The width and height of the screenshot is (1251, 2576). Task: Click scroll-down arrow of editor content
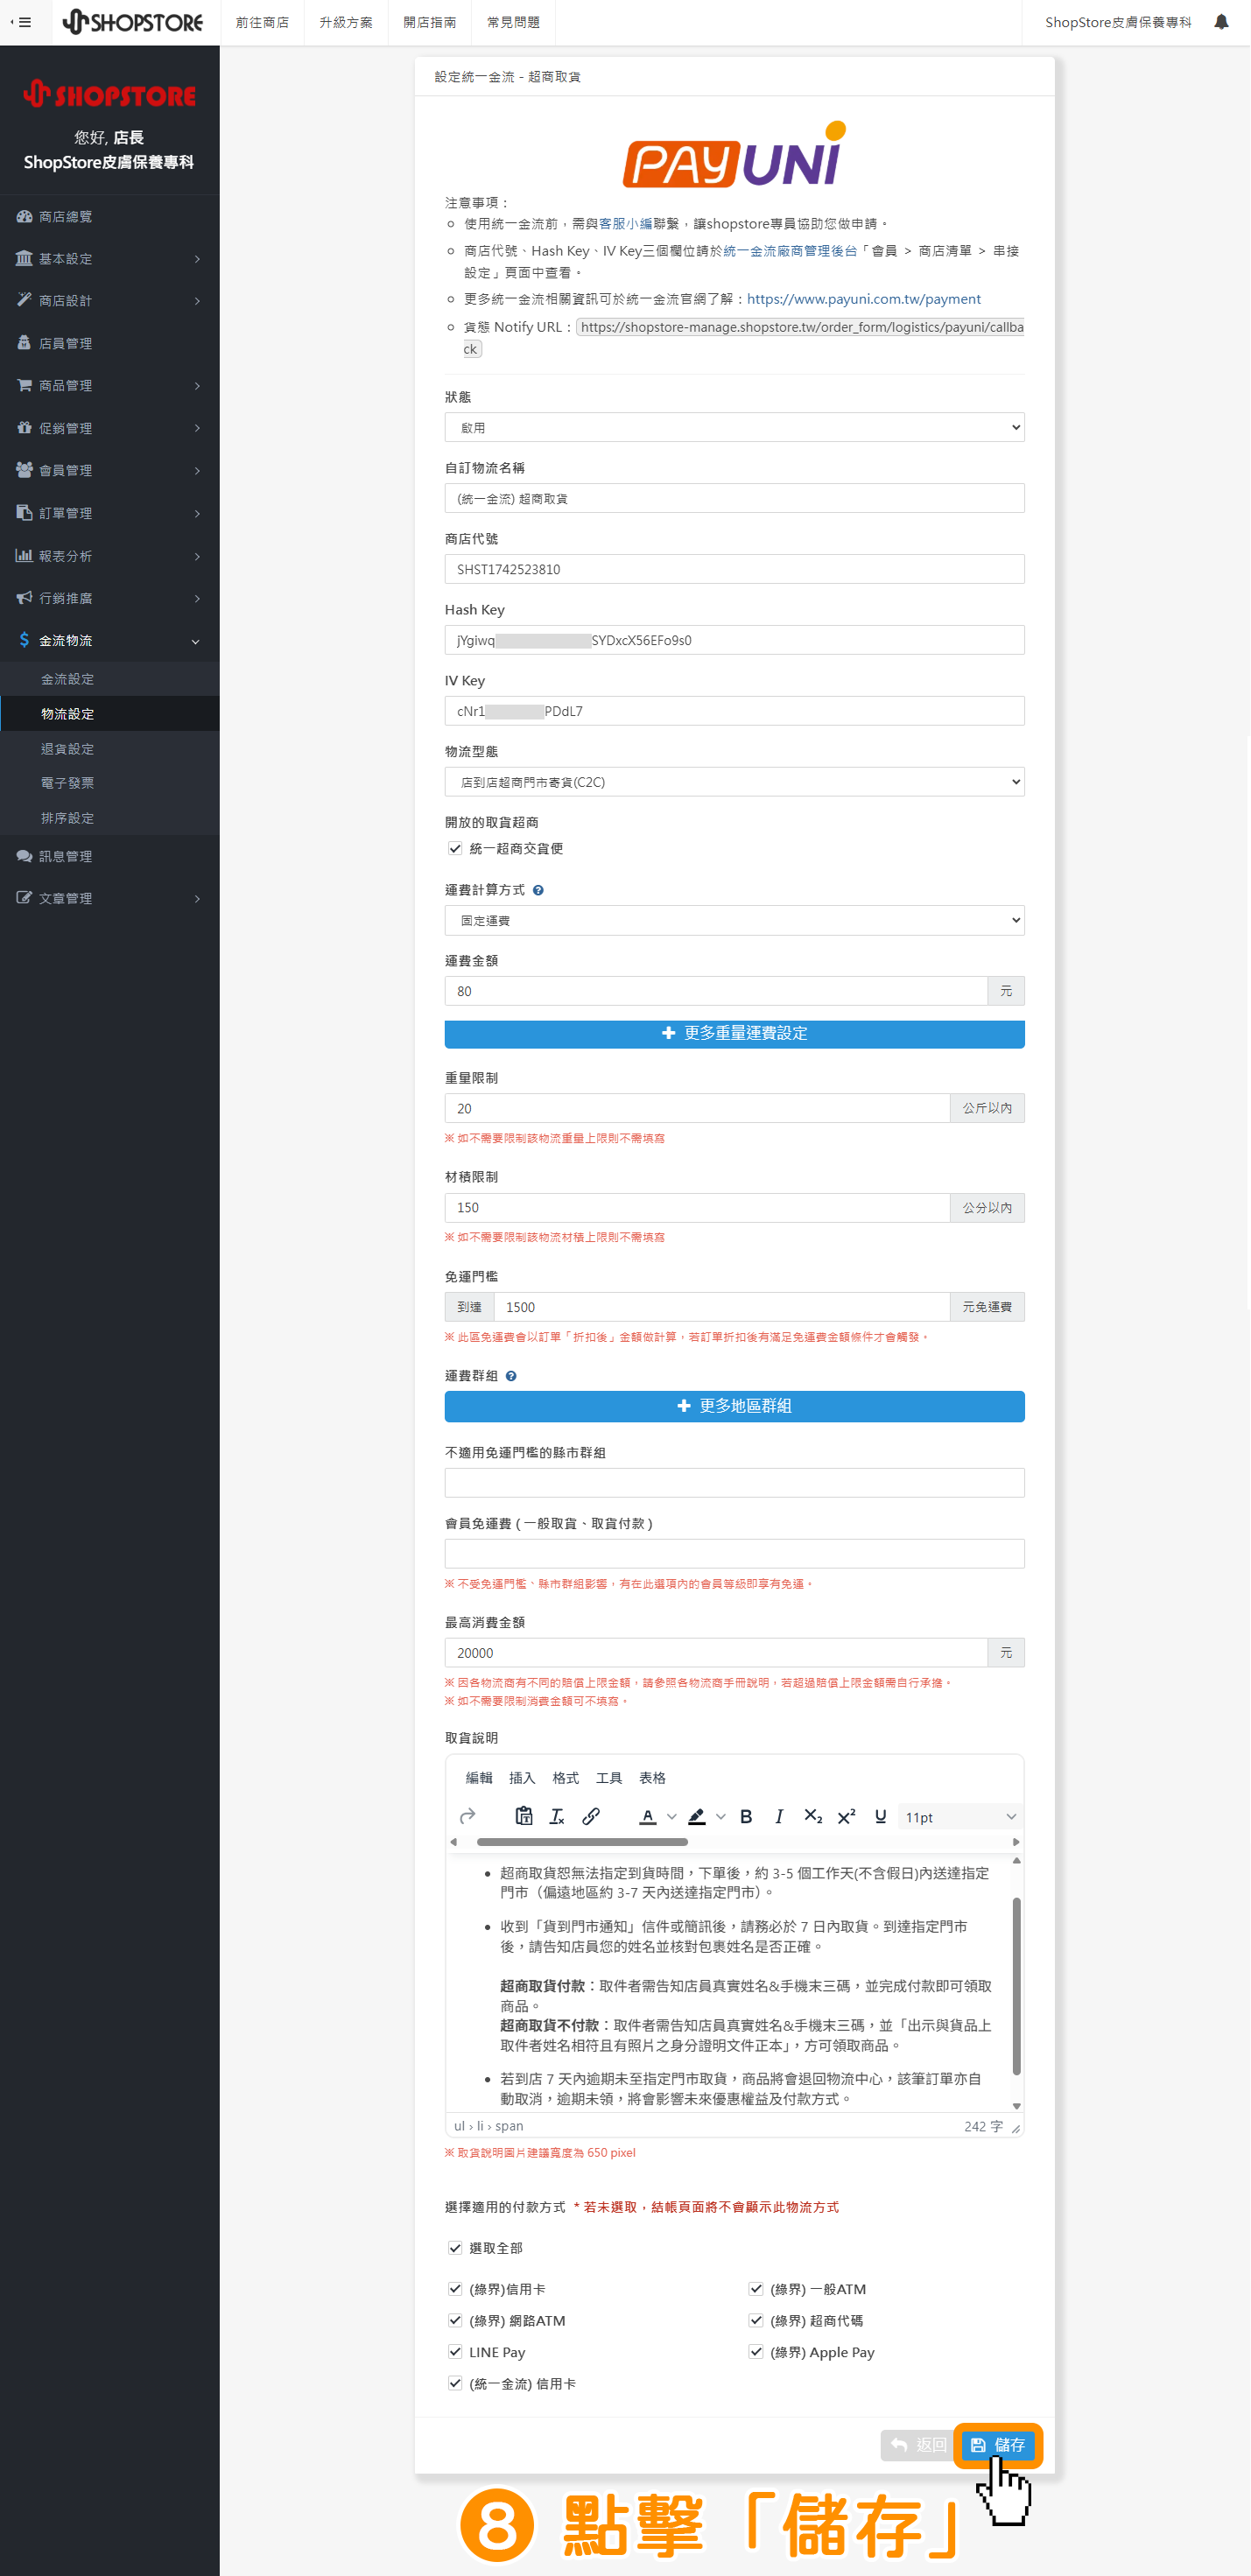1016,2106
